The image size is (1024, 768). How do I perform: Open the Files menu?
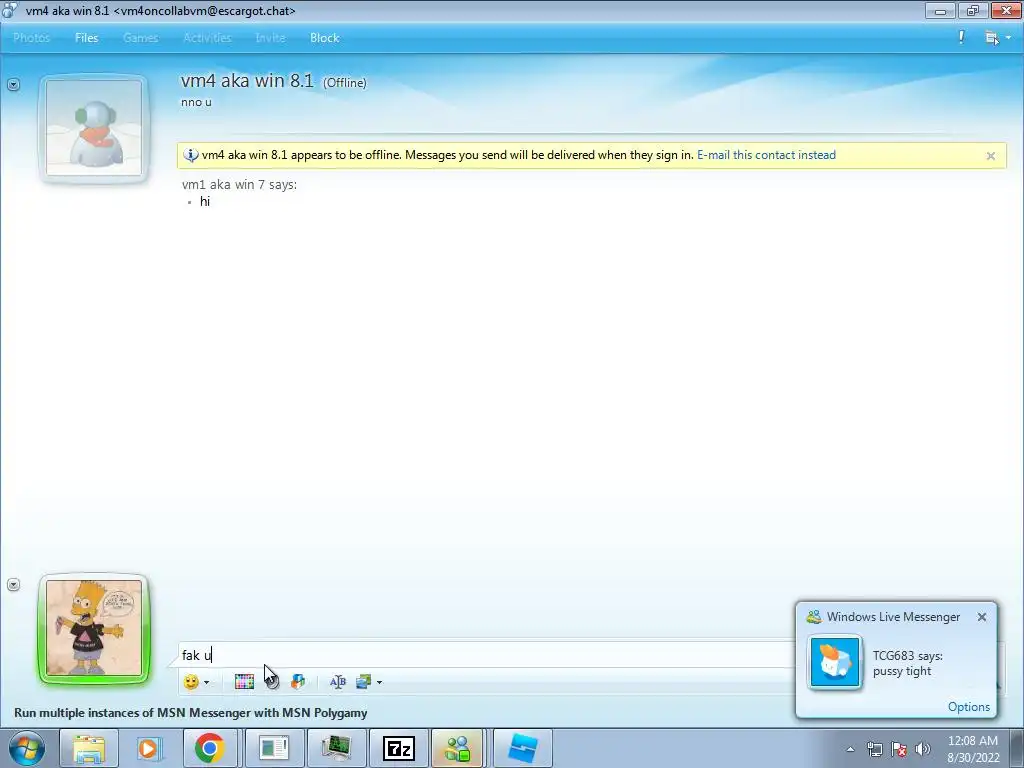86,38
